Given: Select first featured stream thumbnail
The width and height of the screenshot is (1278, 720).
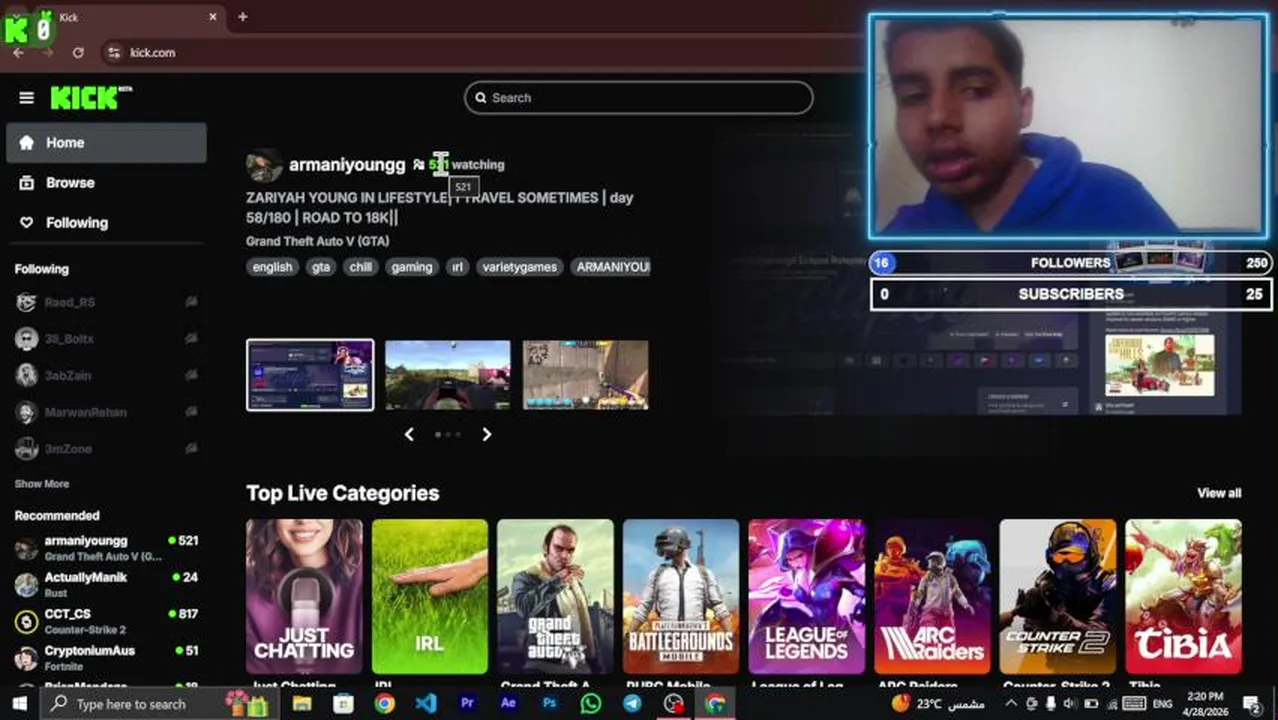Looking at the screenshot, I should [x=310, y=375].
